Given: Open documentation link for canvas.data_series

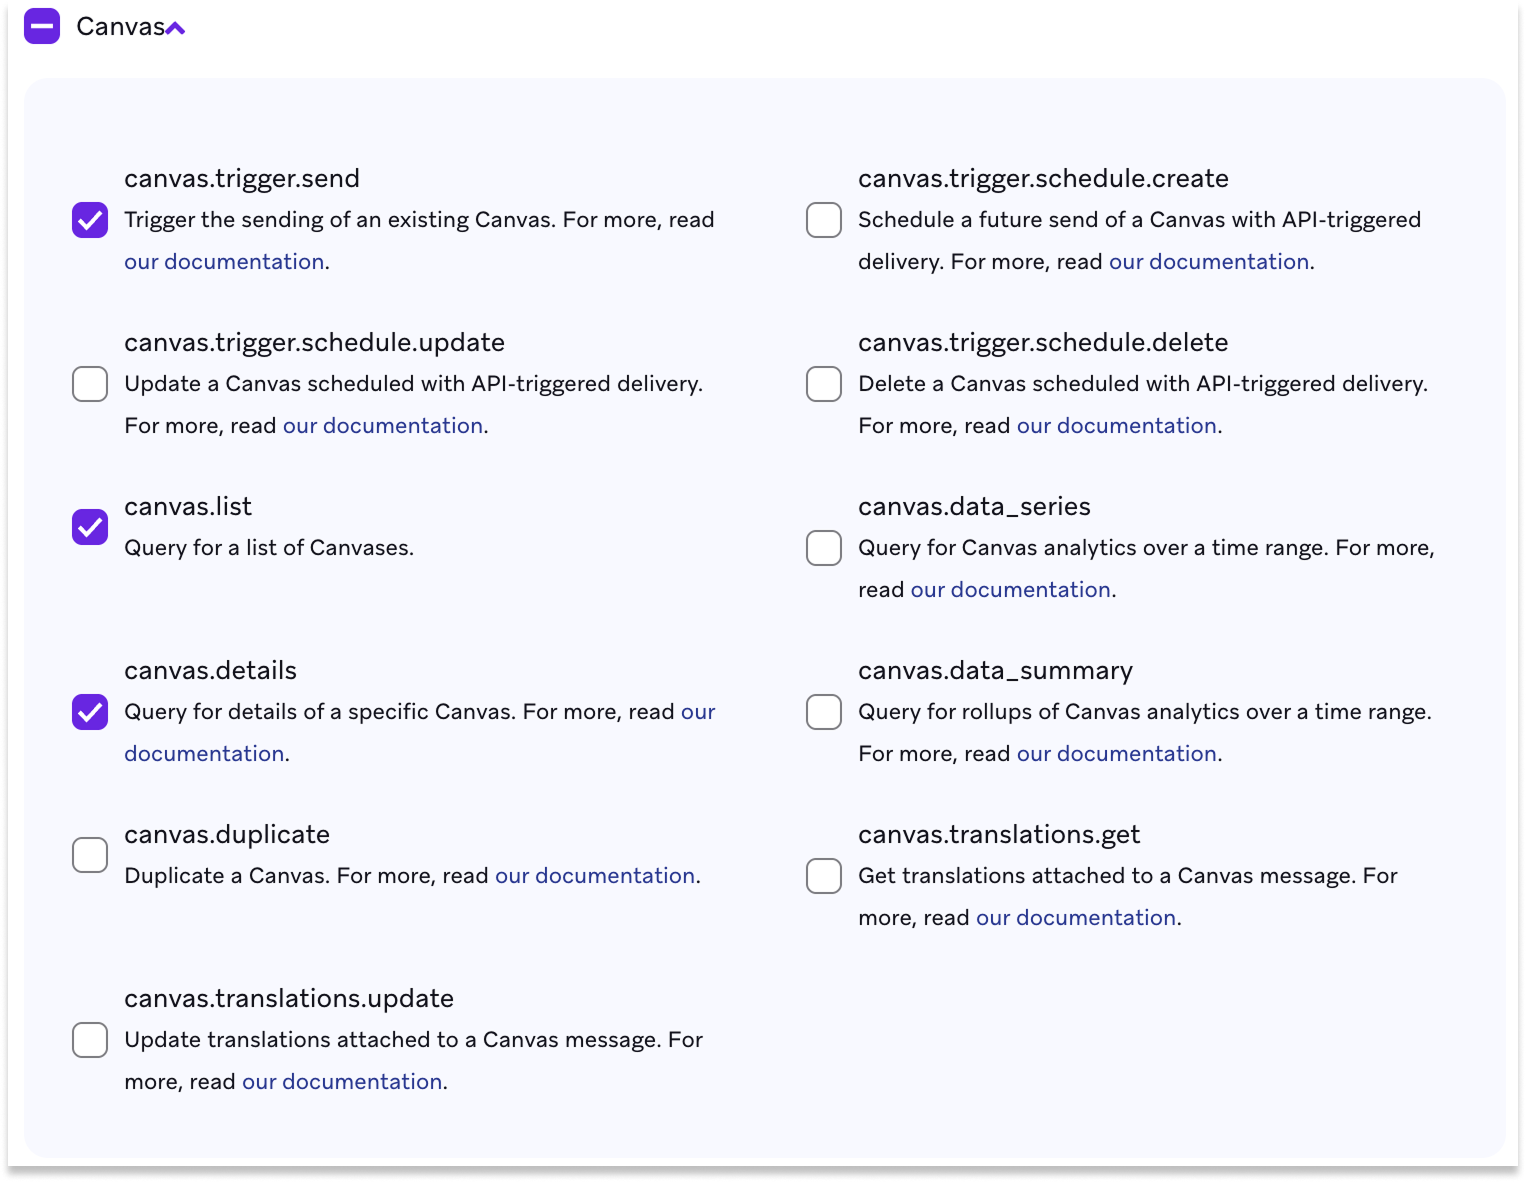Looking at the screenshot, I should pos(1010,590).
